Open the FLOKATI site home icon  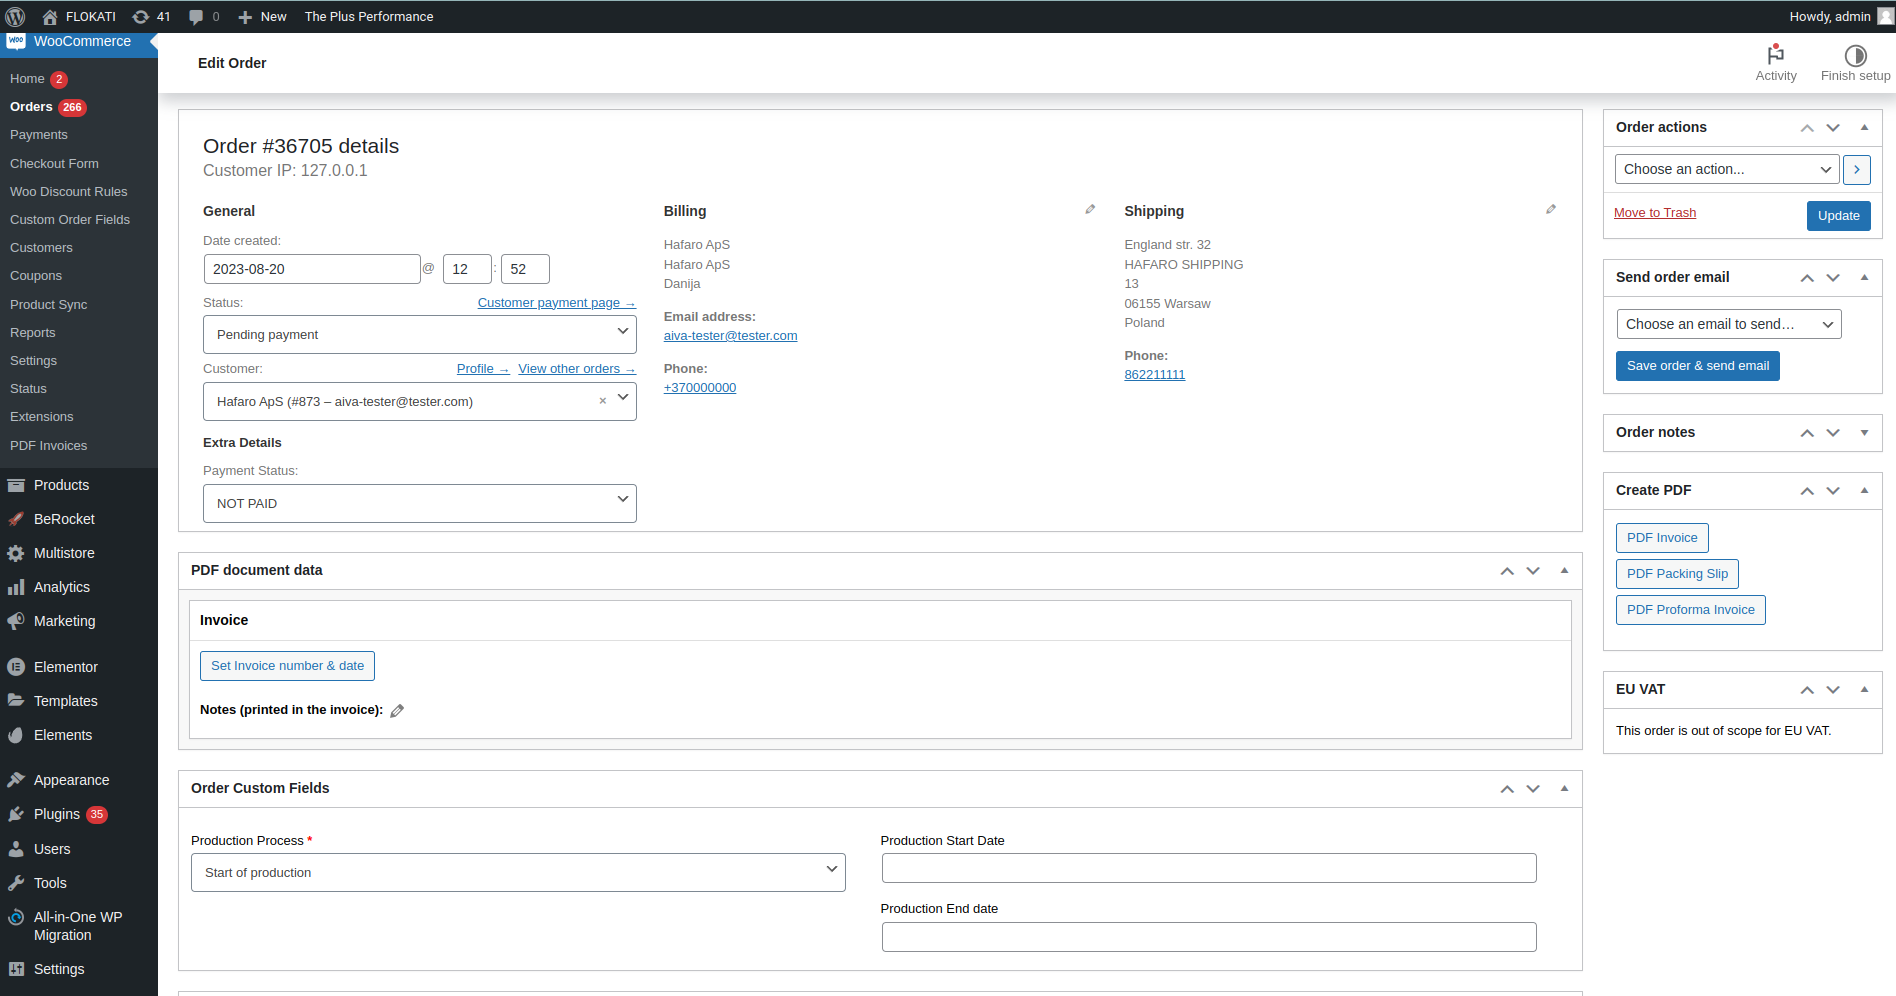(x=50, y=17)
